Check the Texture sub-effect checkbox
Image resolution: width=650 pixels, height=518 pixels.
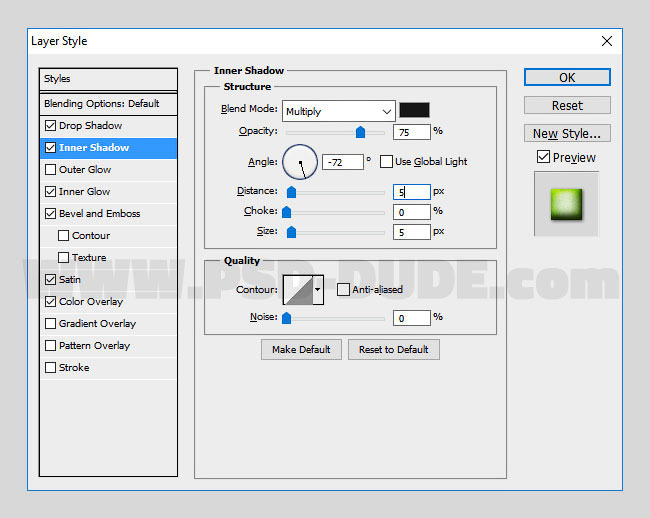[63, 257]
